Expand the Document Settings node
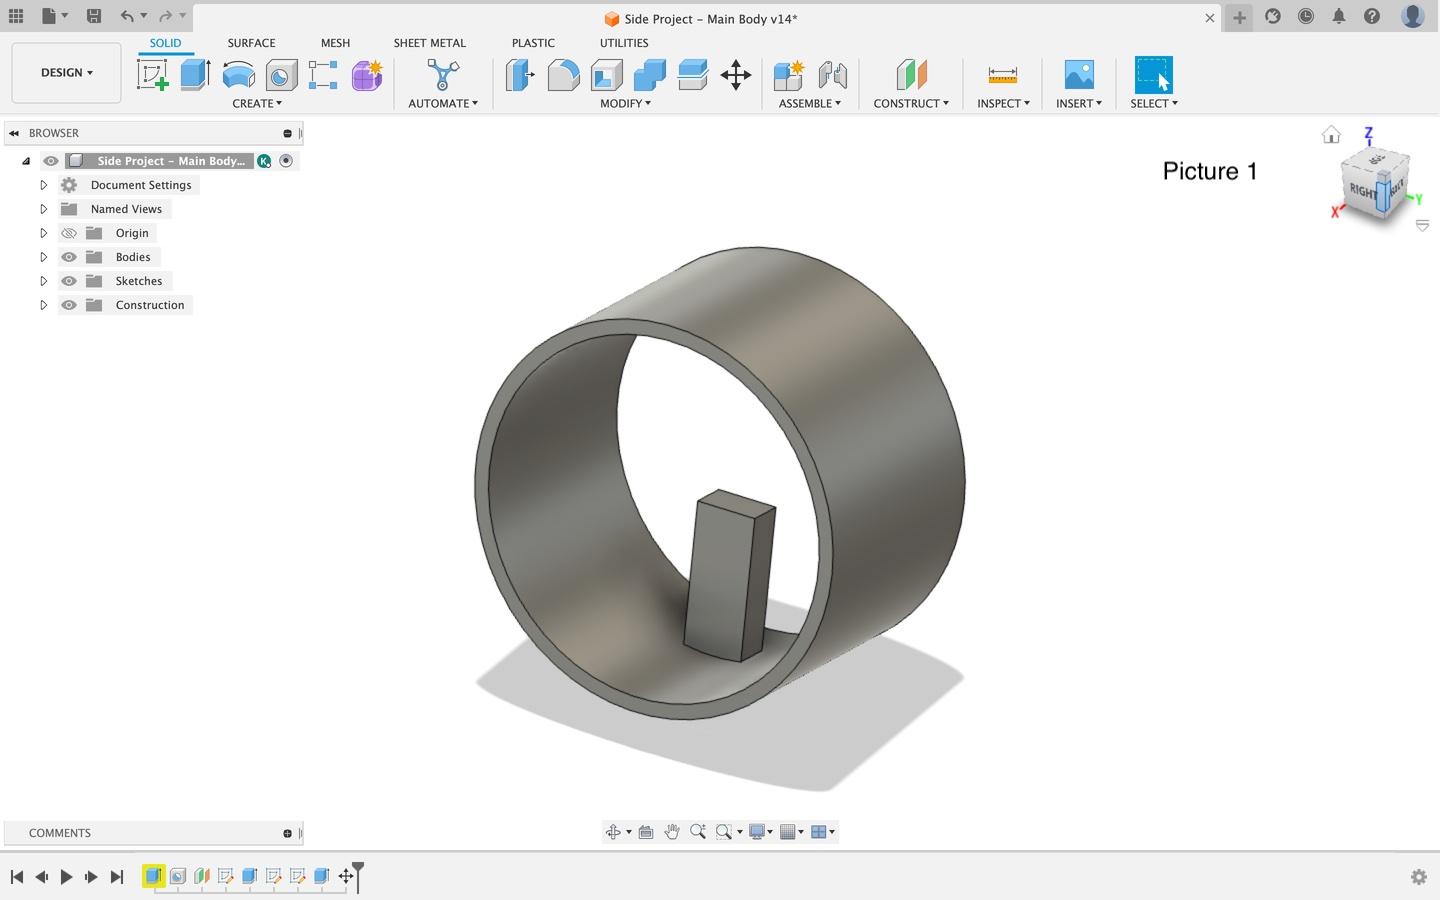Image resolution: width=1440 pixels, height=900 pixels. (x=43, y=185)
